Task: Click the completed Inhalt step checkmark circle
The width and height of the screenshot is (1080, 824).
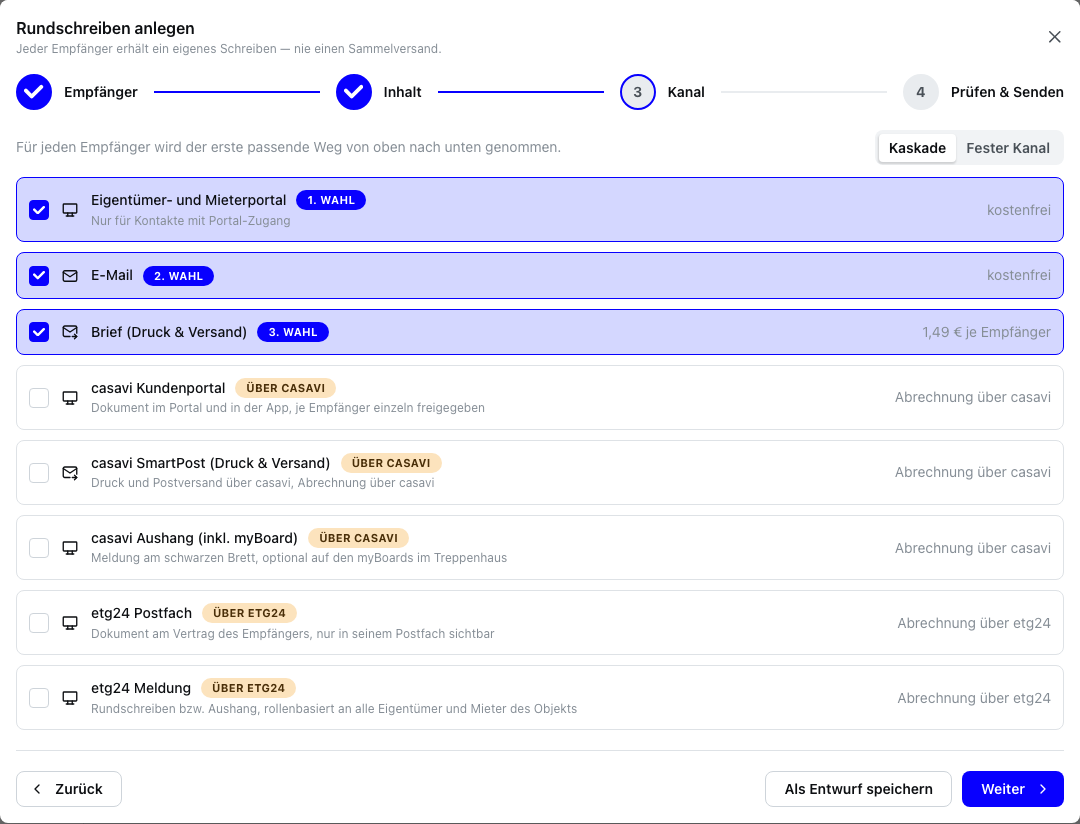Action: point(354,92)
